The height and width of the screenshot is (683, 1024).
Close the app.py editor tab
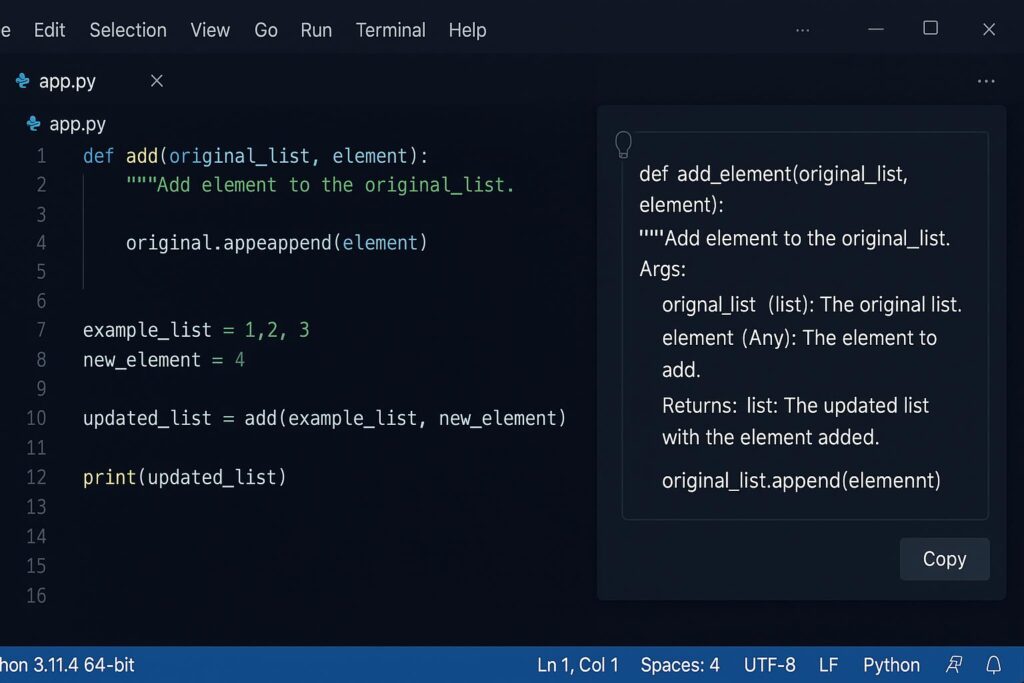click(157, 81)
